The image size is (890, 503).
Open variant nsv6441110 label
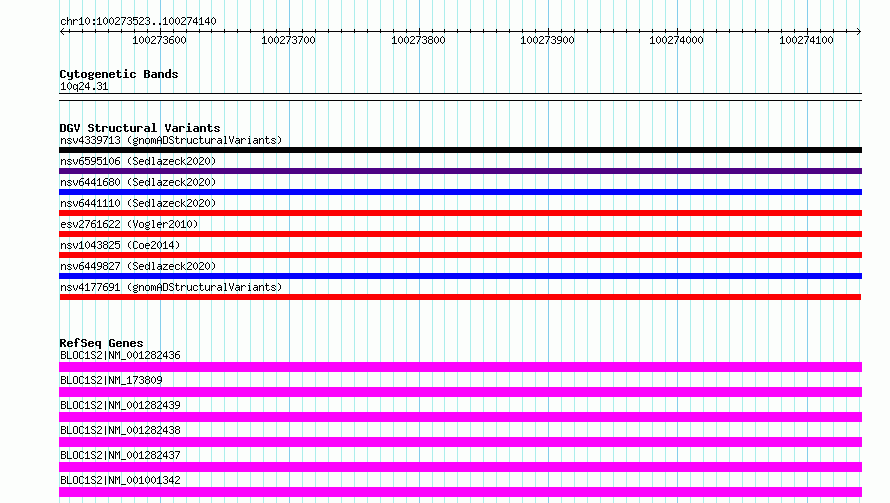pos(138,203)
